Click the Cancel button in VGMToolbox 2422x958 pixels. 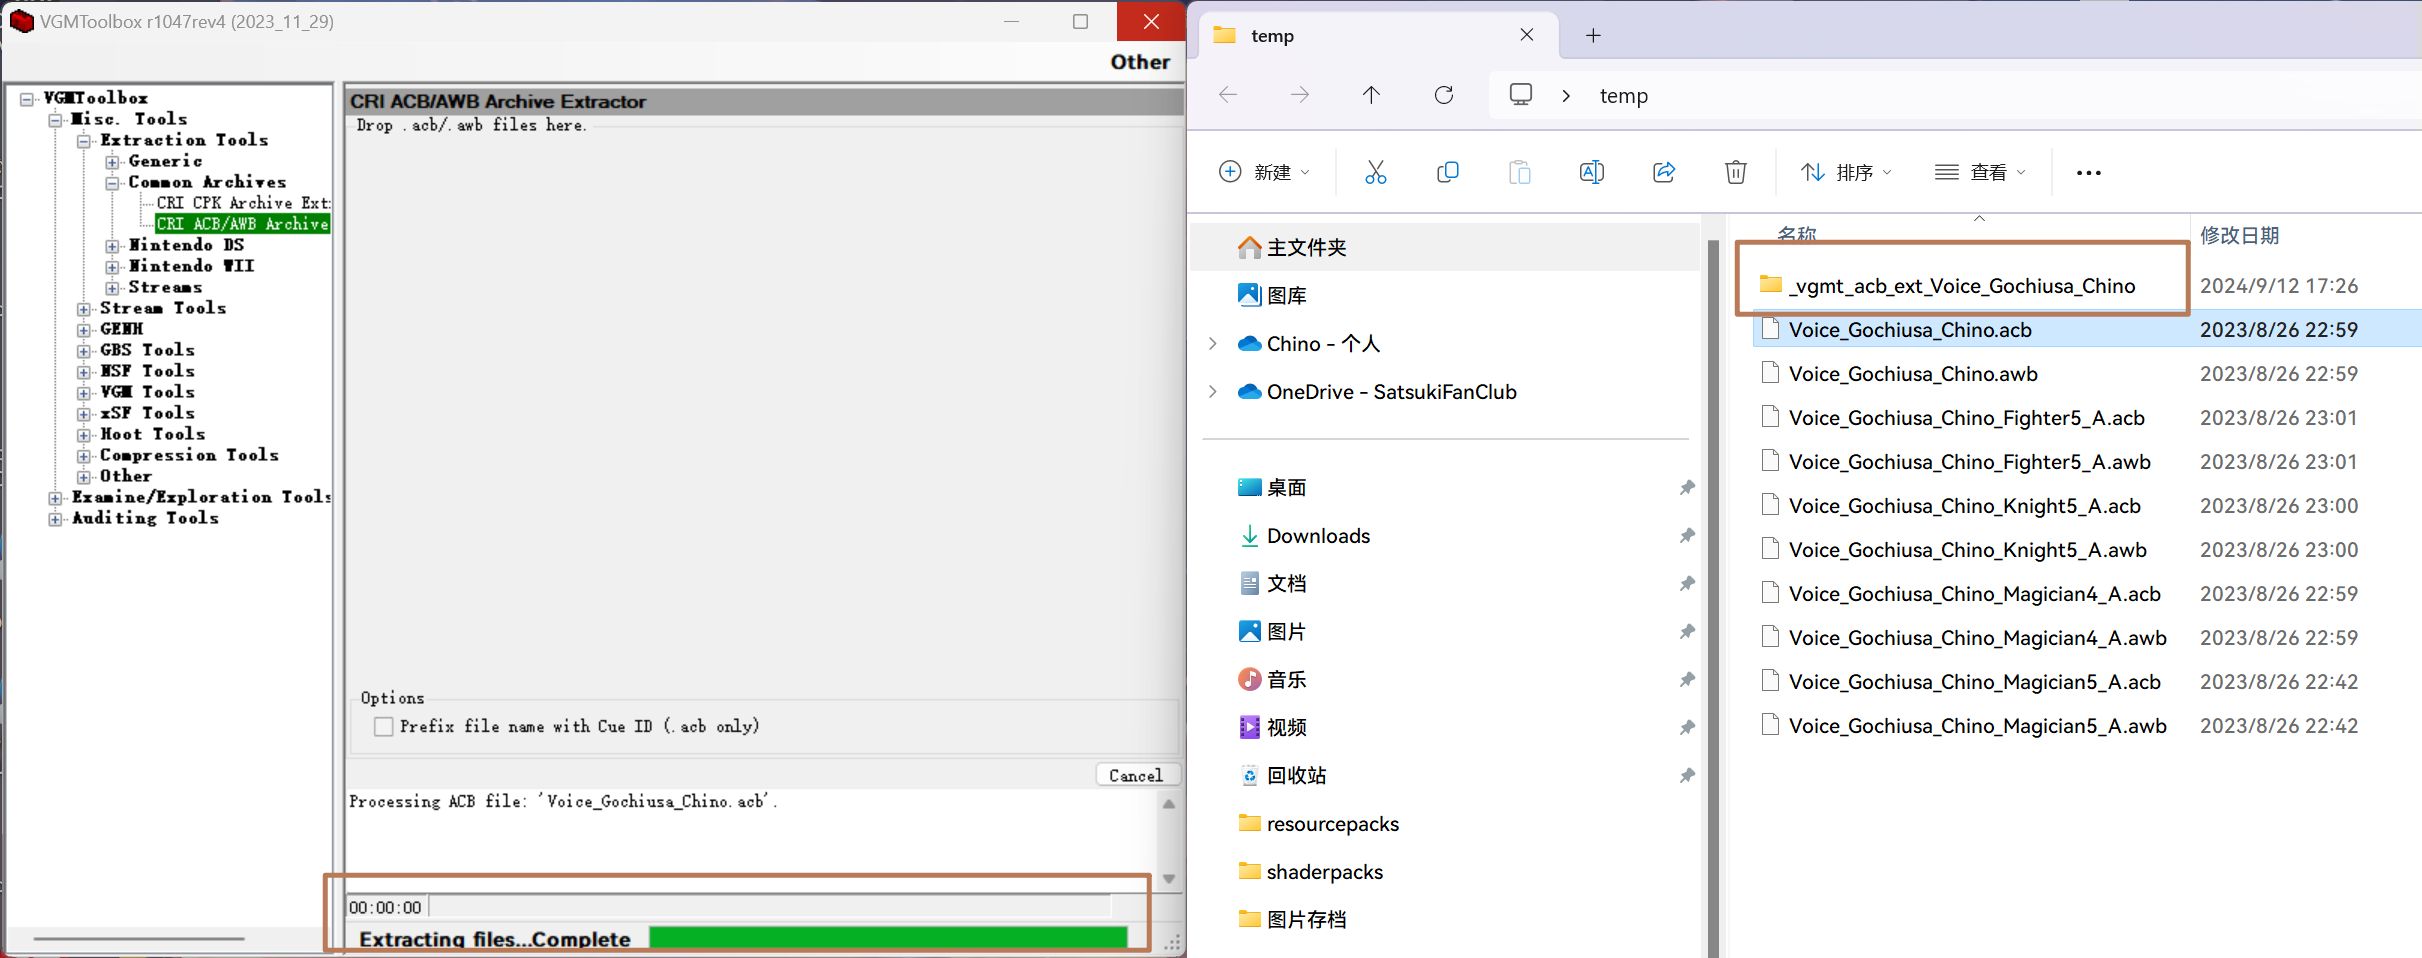1136,775
